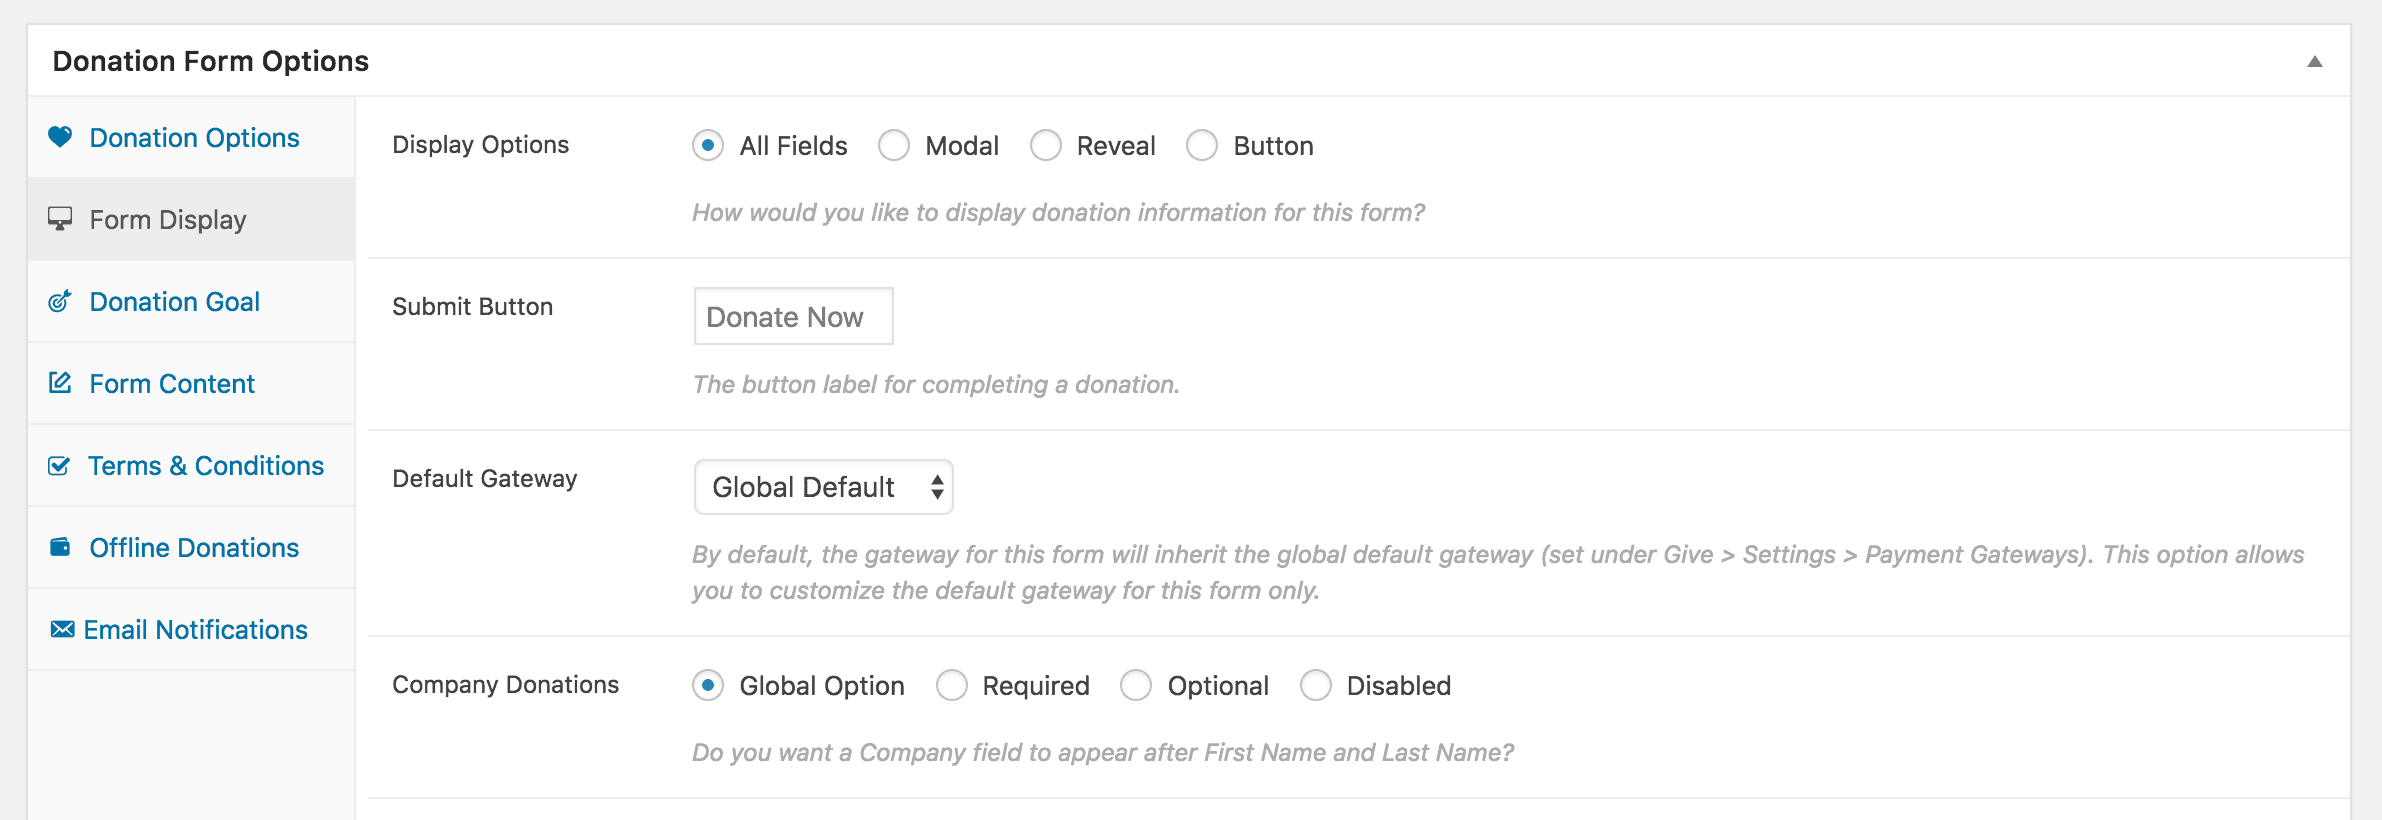Open the Donation Goal tab
Viewport: 2382px width, 820px height.
click(191, 301)
